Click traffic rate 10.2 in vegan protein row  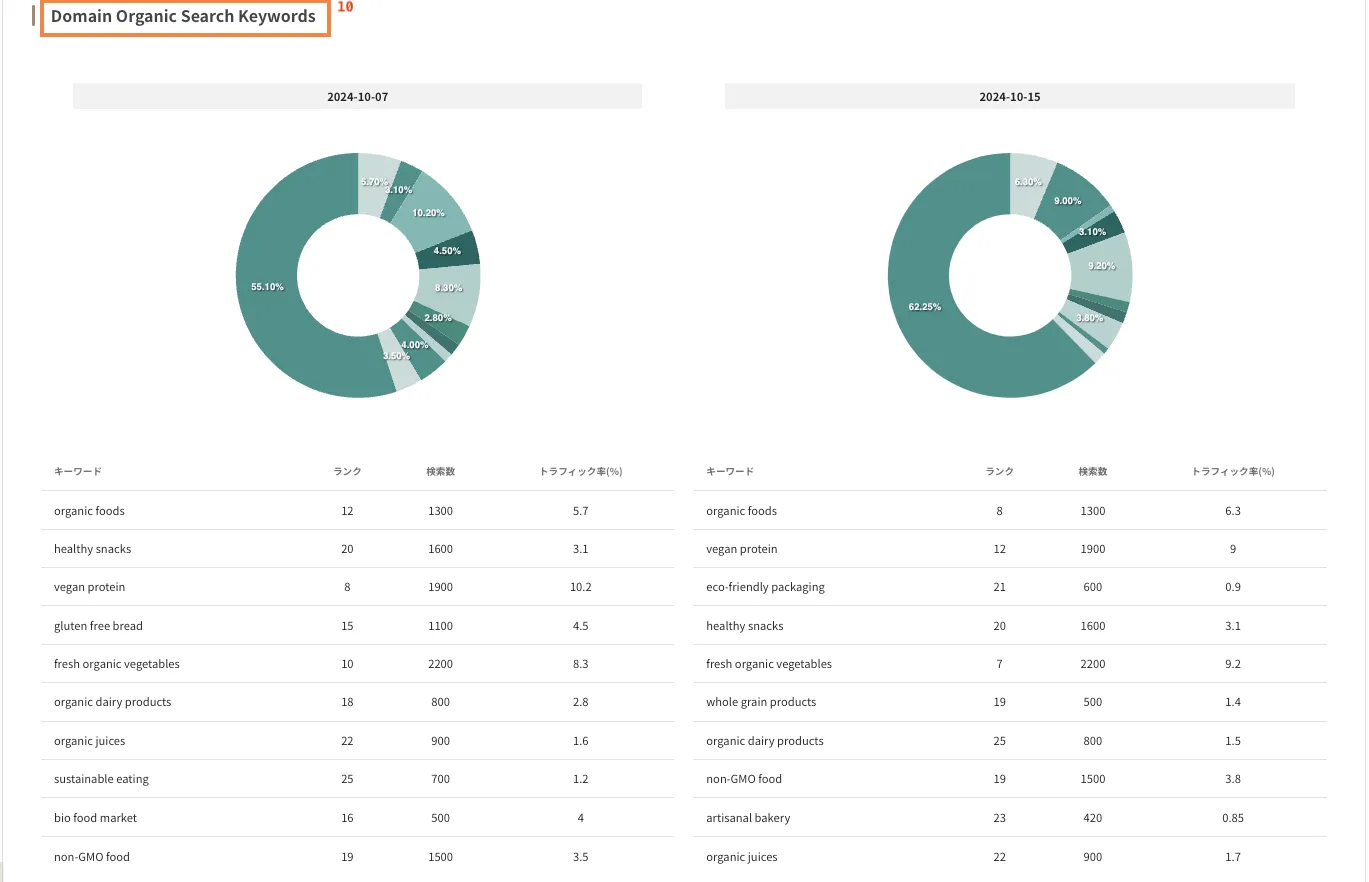click(581, 587)
